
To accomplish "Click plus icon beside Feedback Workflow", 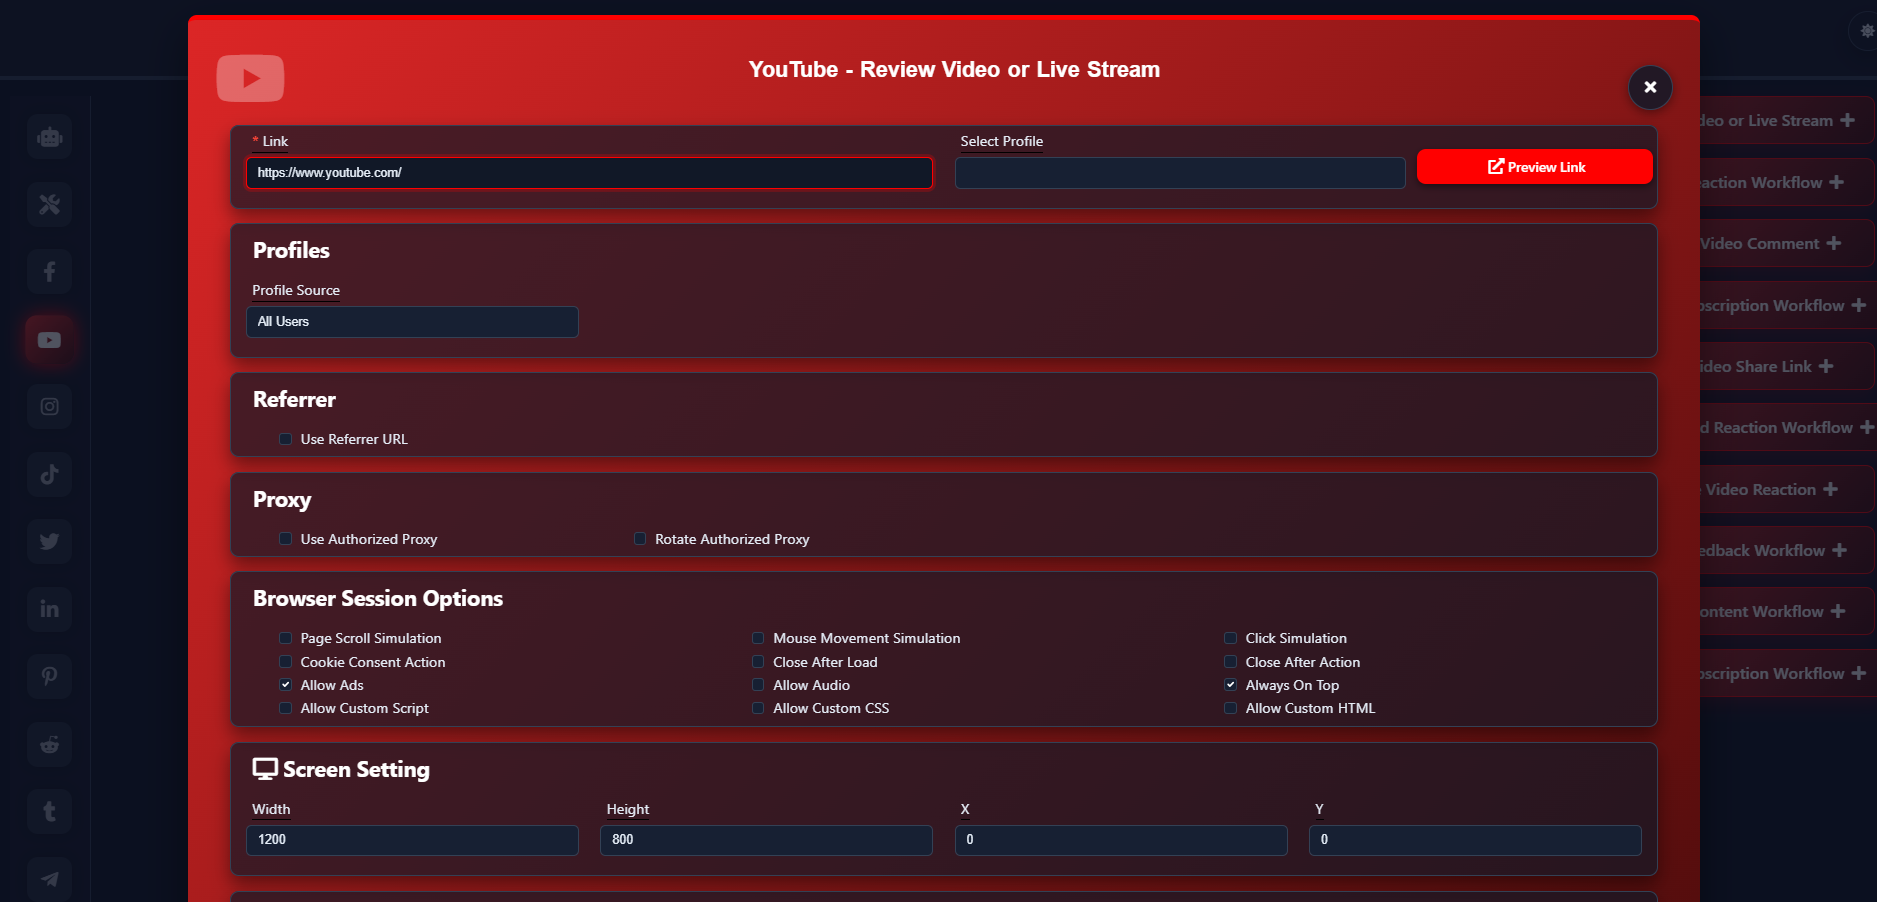I will point(1839,550).
